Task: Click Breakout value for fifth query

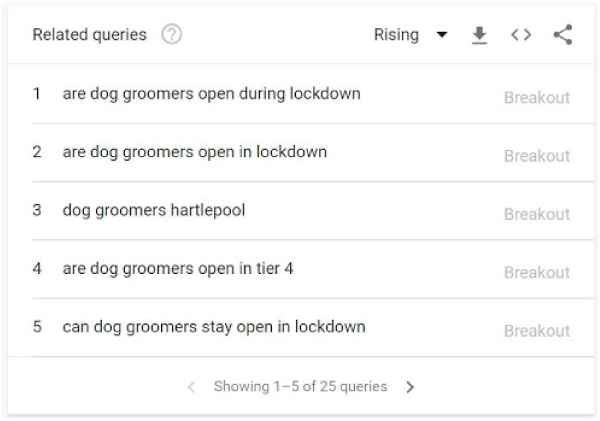Action: coord(537,331)
